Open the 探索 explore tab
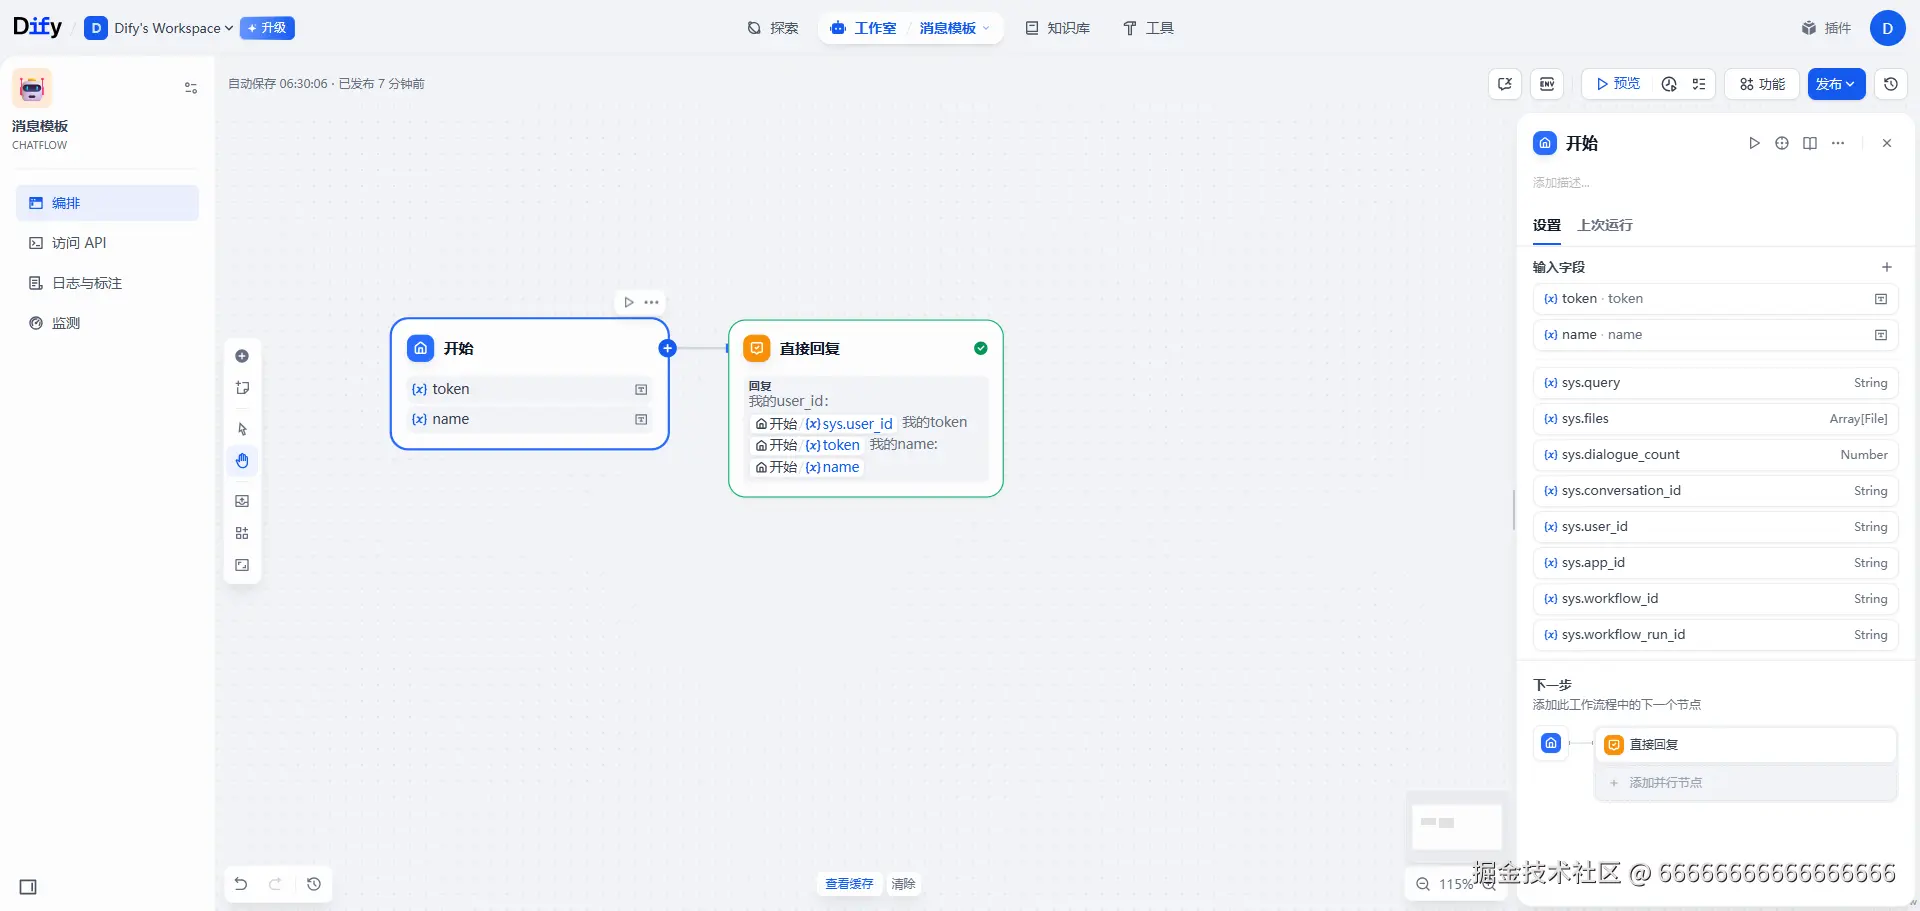1920x911 pixels. [773, 28]
